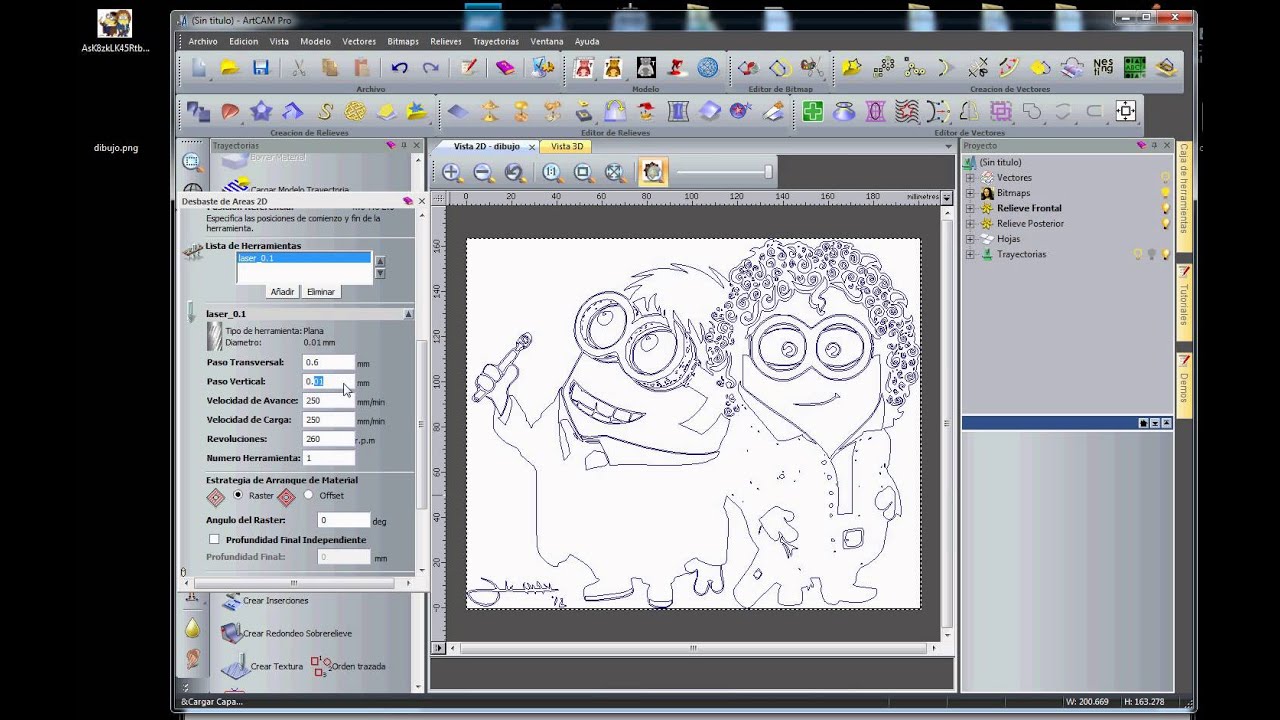Click the Velocidad de Avance input field

point(328,400)
